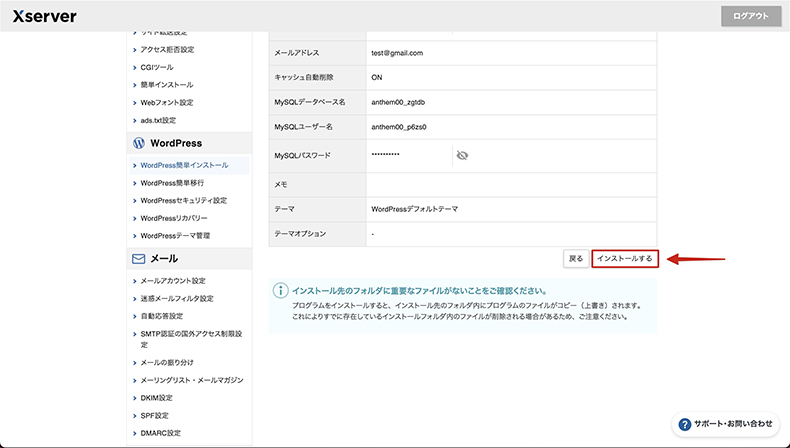Screen dimensions: 790x448
Task: Open Webフォント設定 in the sidebar
Action: point(167,102)
